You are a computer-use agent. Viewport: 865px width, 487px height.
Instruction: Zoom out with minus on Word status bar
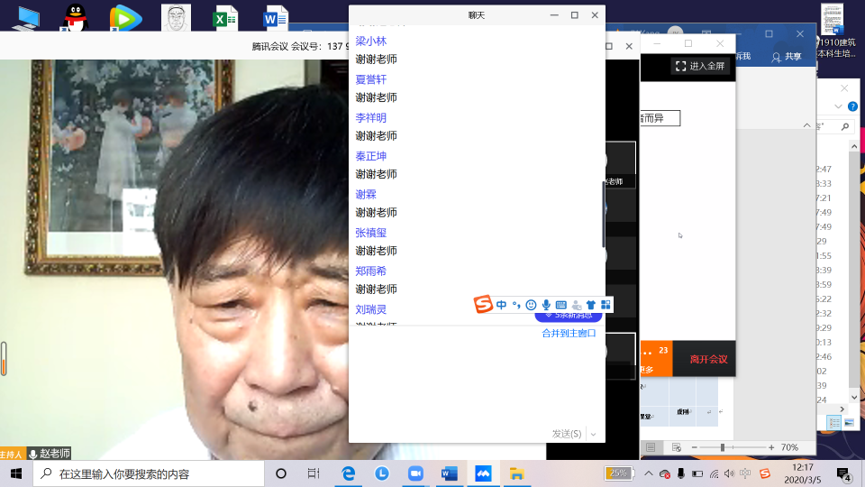pyautogui.click(x=695, y=447)
